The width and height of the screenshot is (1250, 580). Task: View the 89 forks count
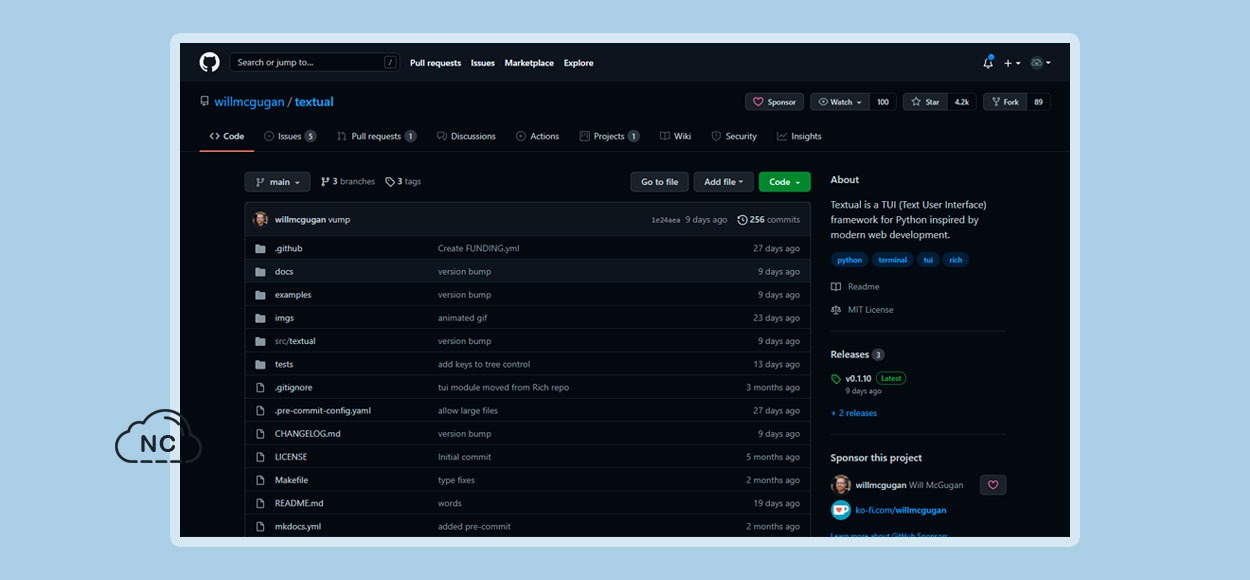(1039, 102)
